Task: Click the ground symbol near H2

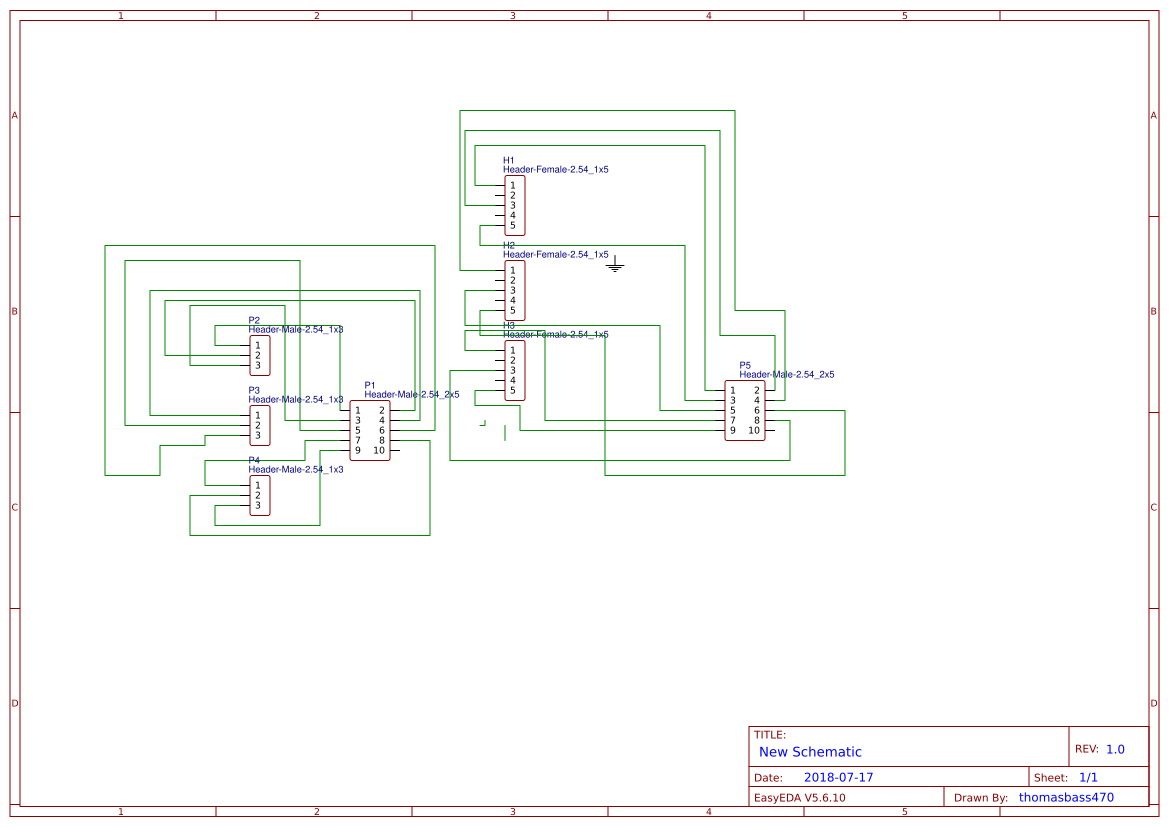Action: (x=617, y=263)
